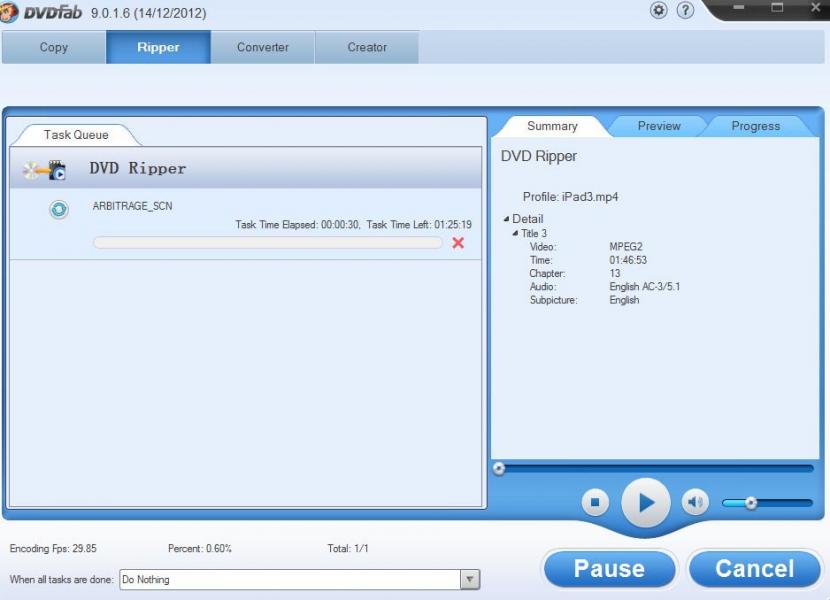Screen dimensions: 830x600
Task: Open the help question mark icon
Action: click(x=685, y=10)
